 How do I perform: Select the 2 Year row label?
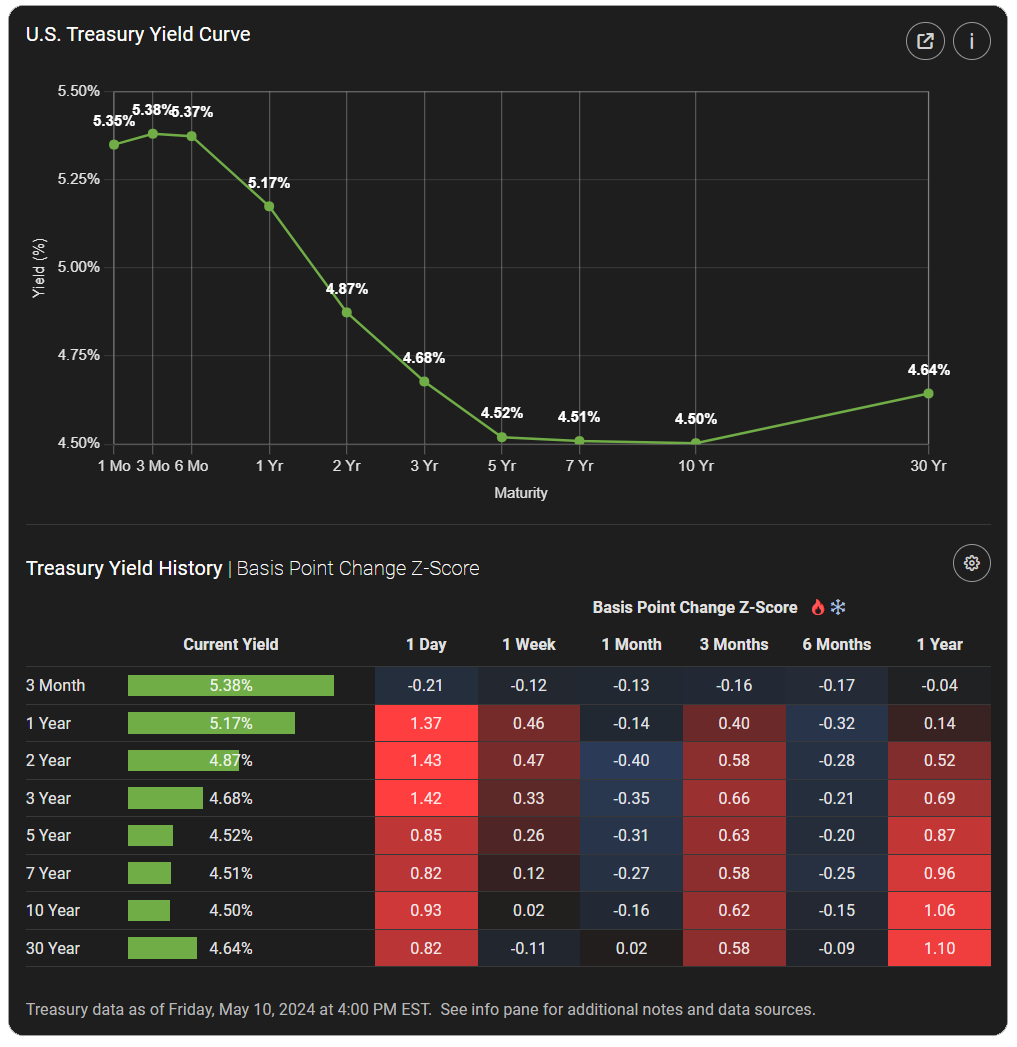coord(48,760)
